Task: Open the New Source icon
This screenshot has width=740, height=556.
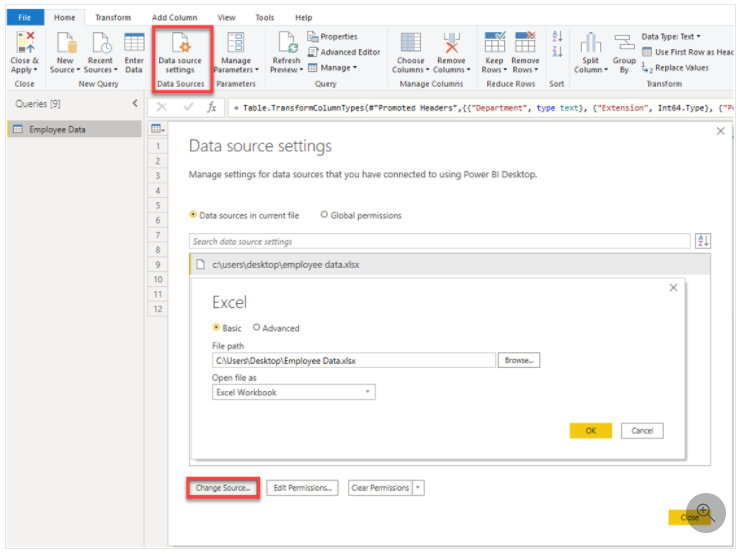Action: [66, 42]
